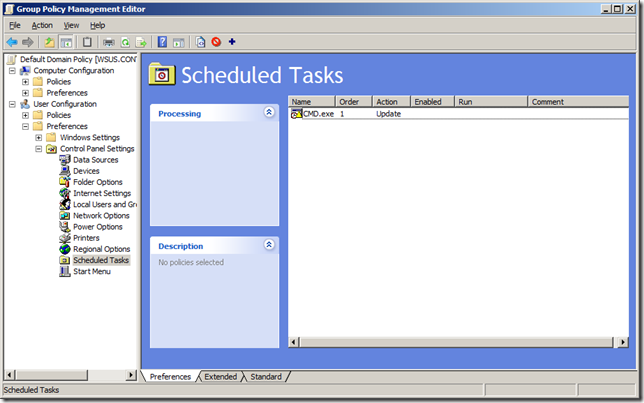Select the Regional Options label
The width and height of the screenshot is (644, 403).
coord(101,249)
